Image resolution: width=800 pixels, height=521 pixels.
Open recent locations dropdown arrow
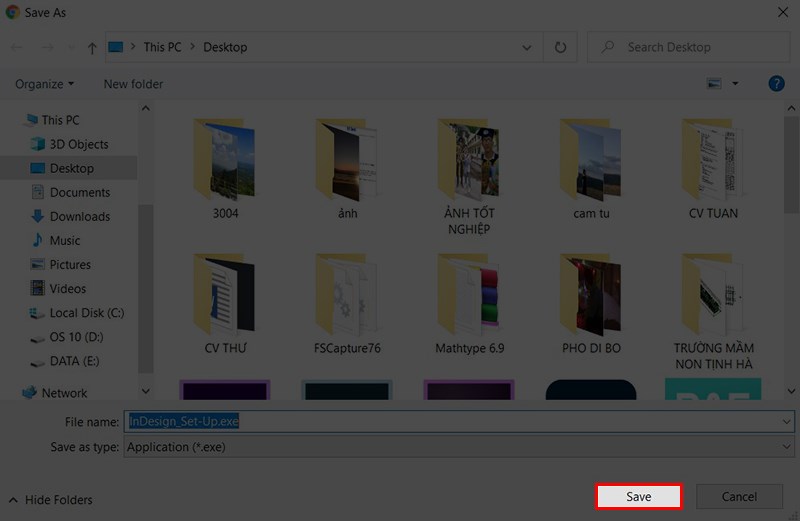point(71,47)
